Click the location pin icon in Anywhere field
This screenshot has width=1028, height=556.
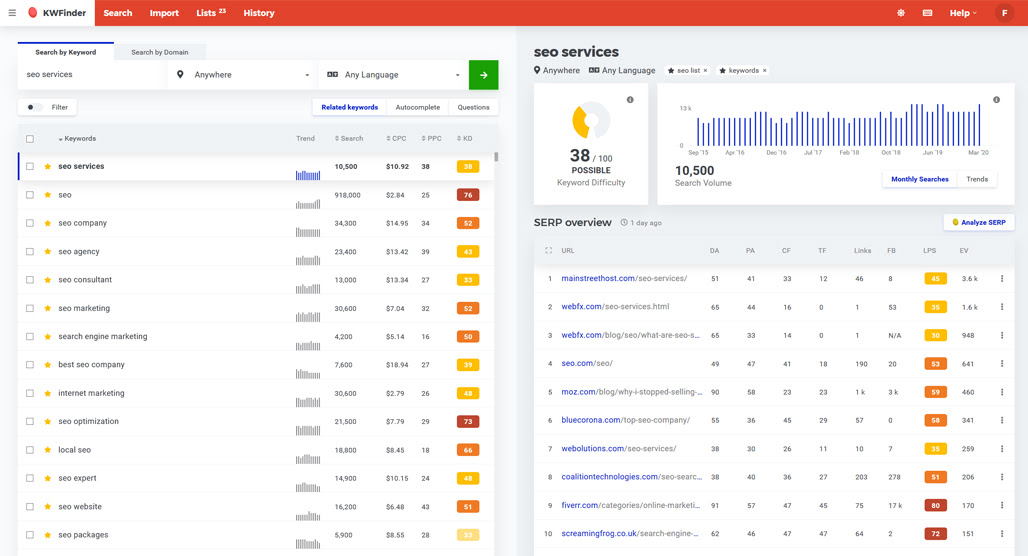pos(180,75)
